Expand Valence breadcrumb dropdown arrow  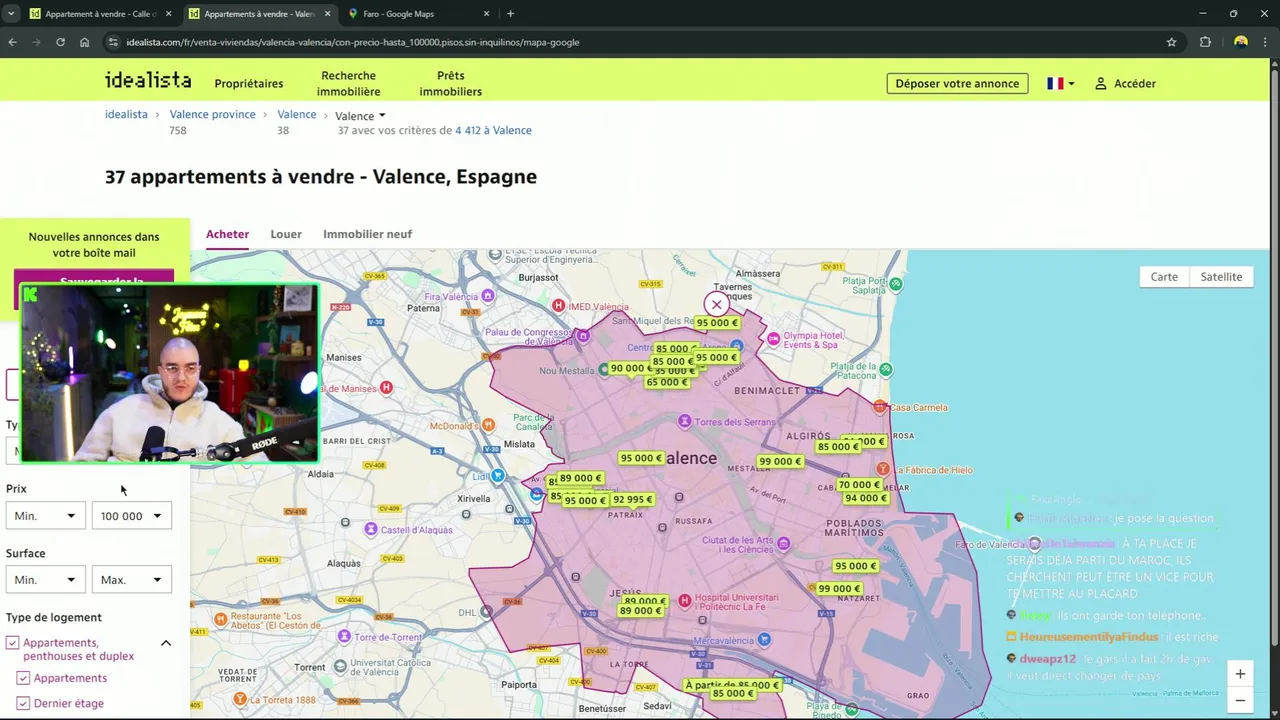click(x=382, y=116)
